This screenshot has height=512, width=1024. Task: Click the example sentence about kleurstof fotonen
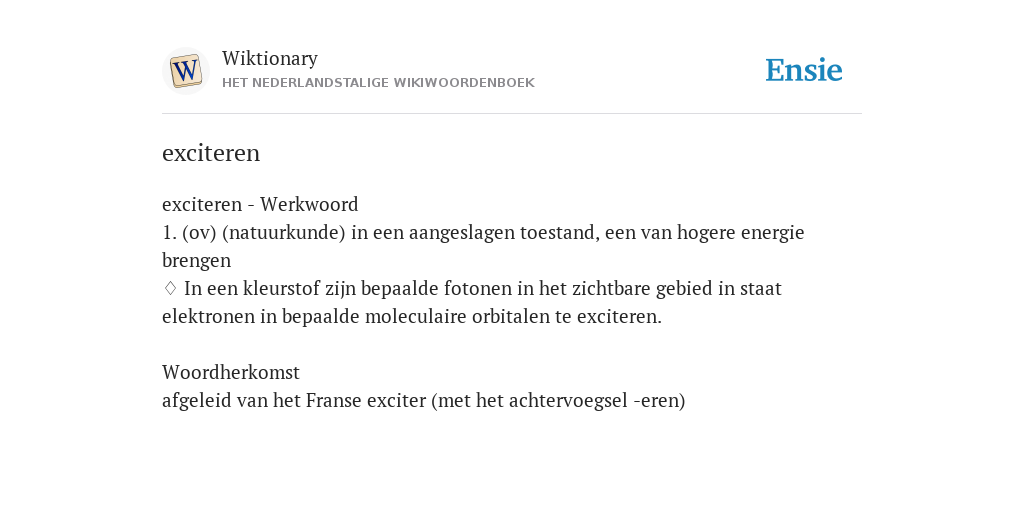pos(472,302)
